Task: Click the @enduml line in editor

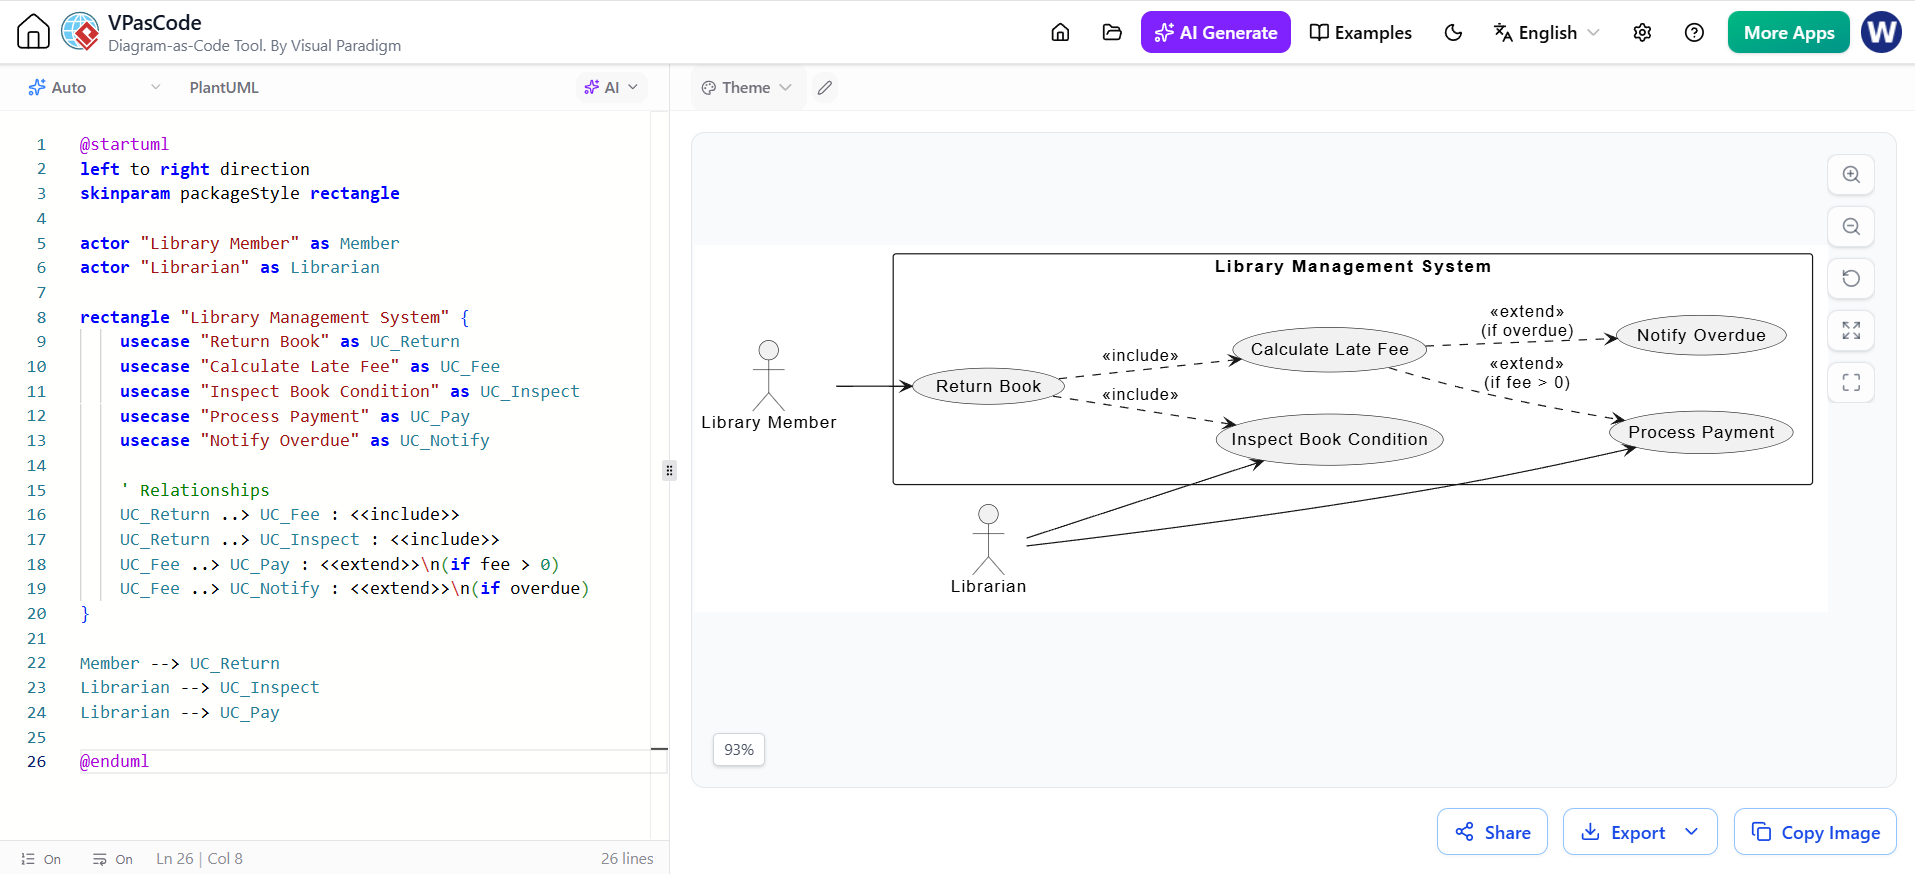Action: point(114,761)
